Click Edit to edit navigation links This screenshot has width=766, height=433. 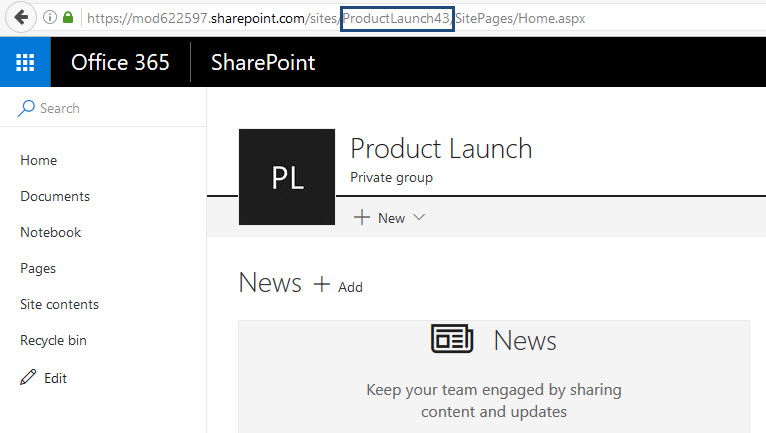pyautogui.click(x=55, y=378)
